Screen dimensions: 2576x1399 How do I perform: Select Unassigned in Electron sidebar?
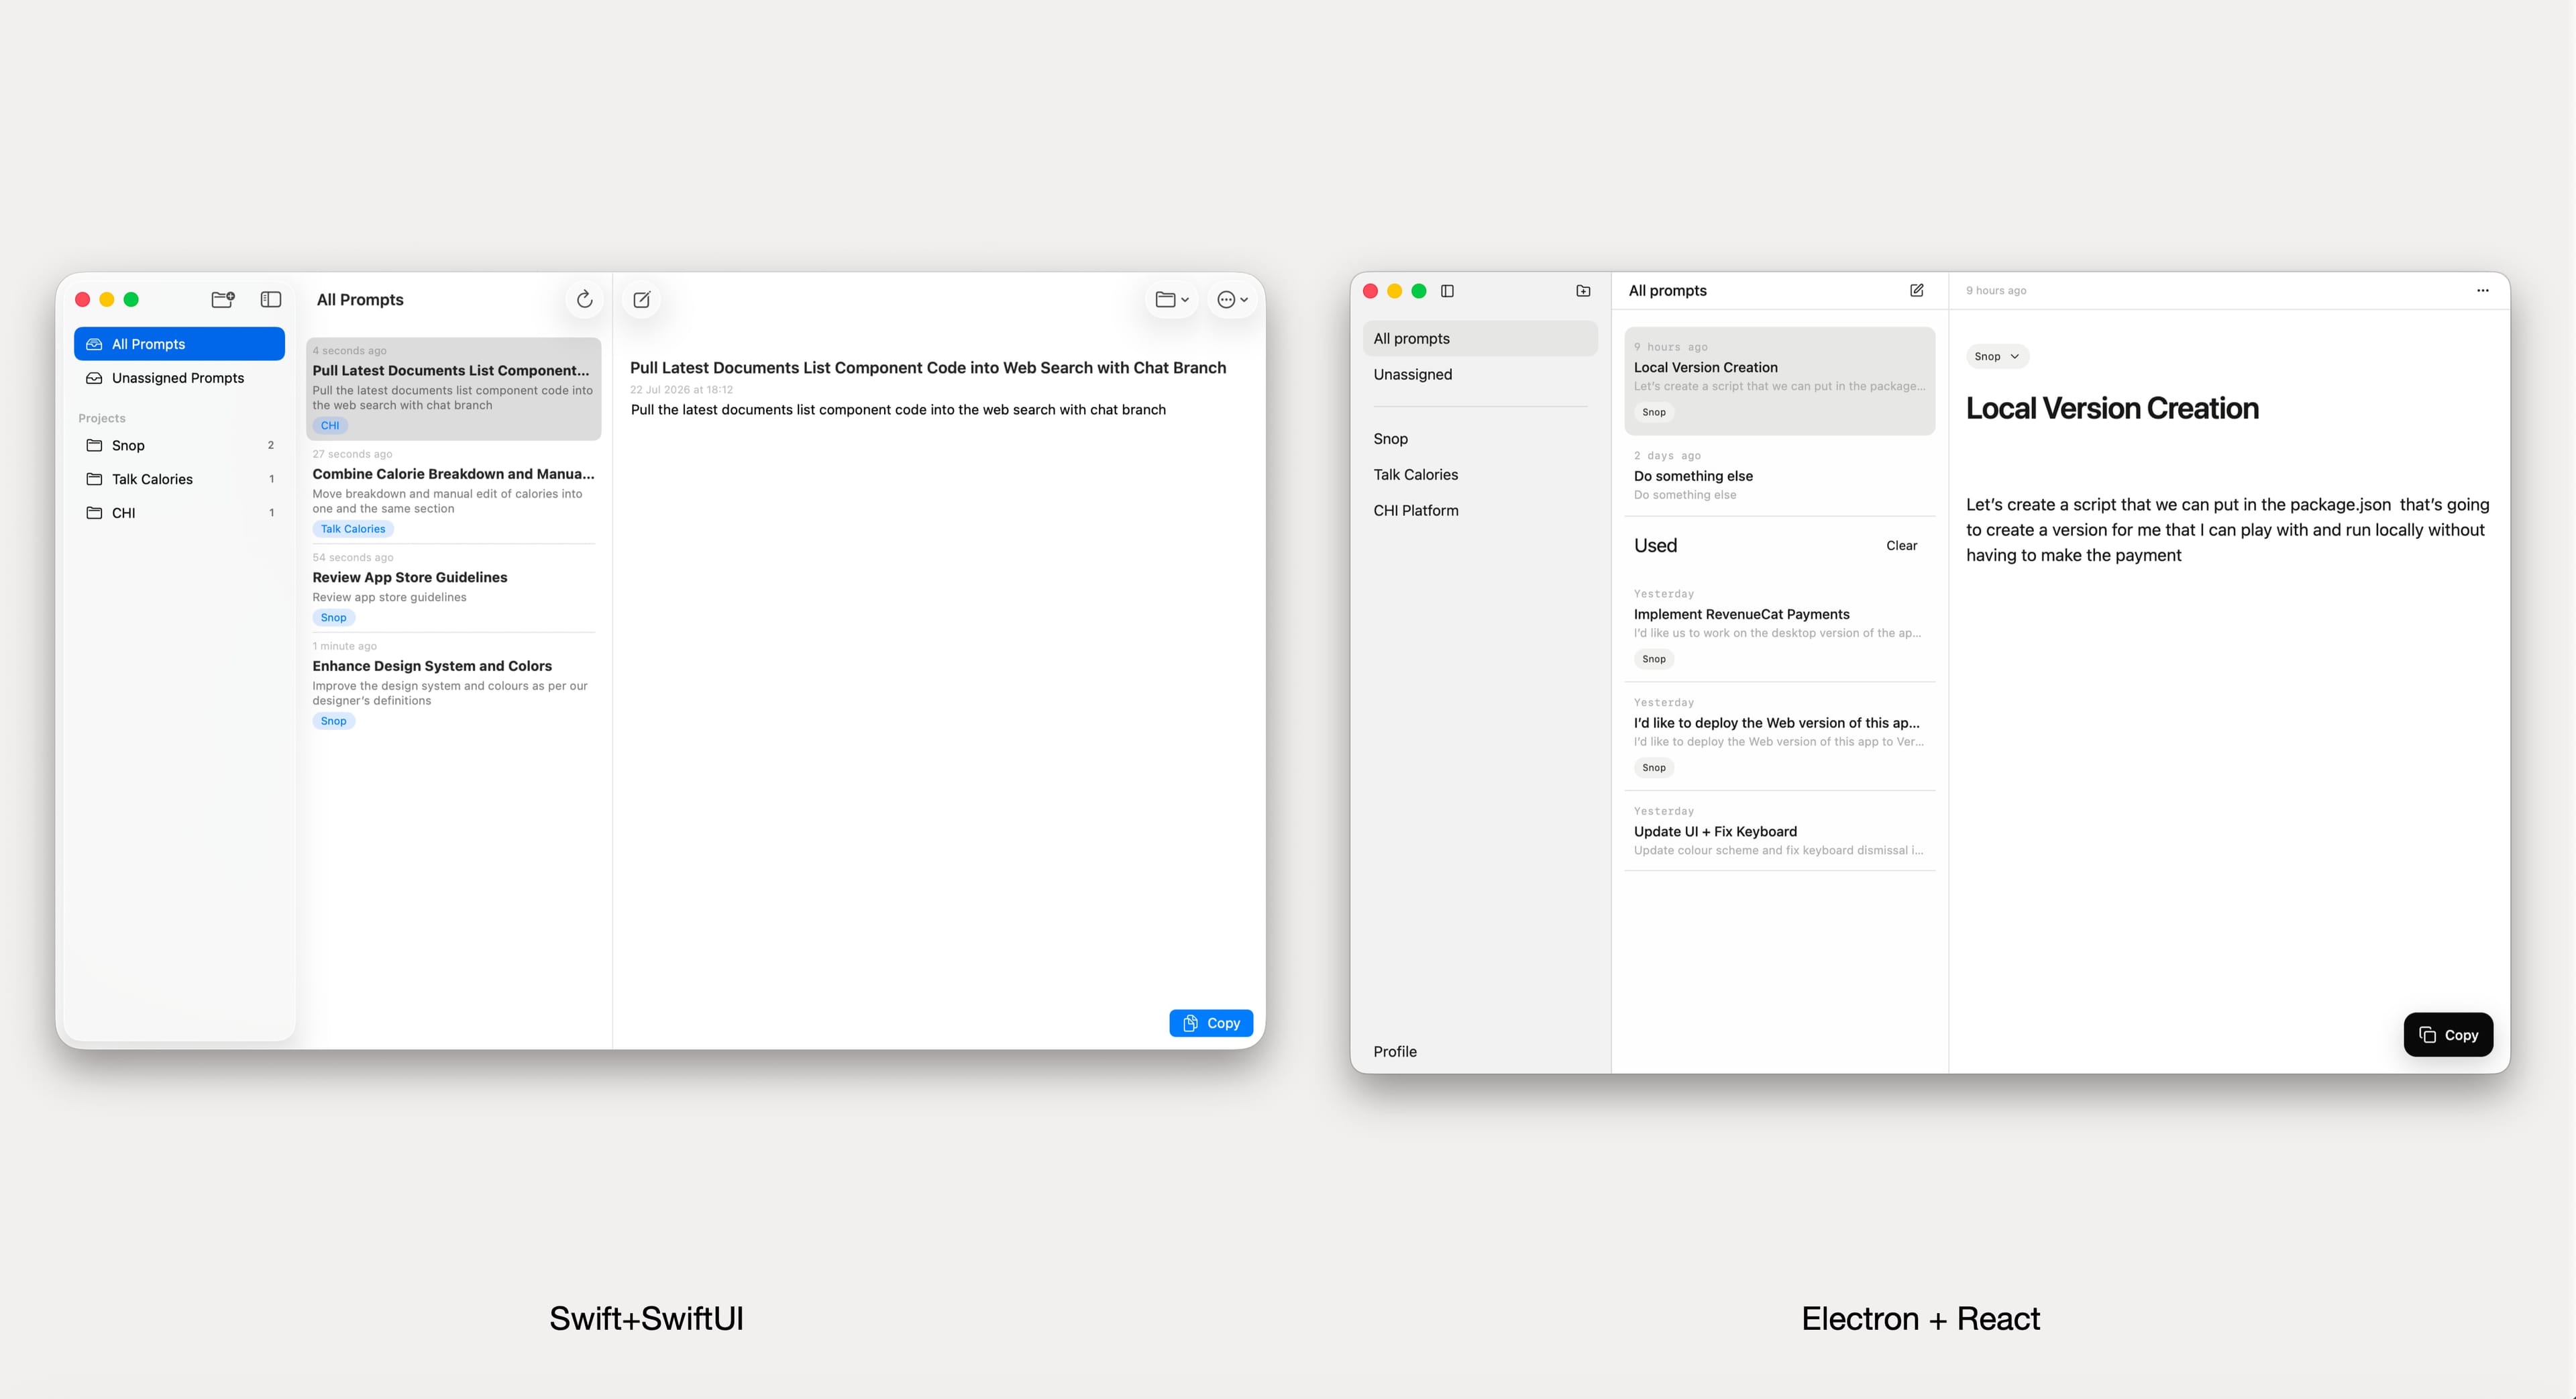(x=1480, y=375)
